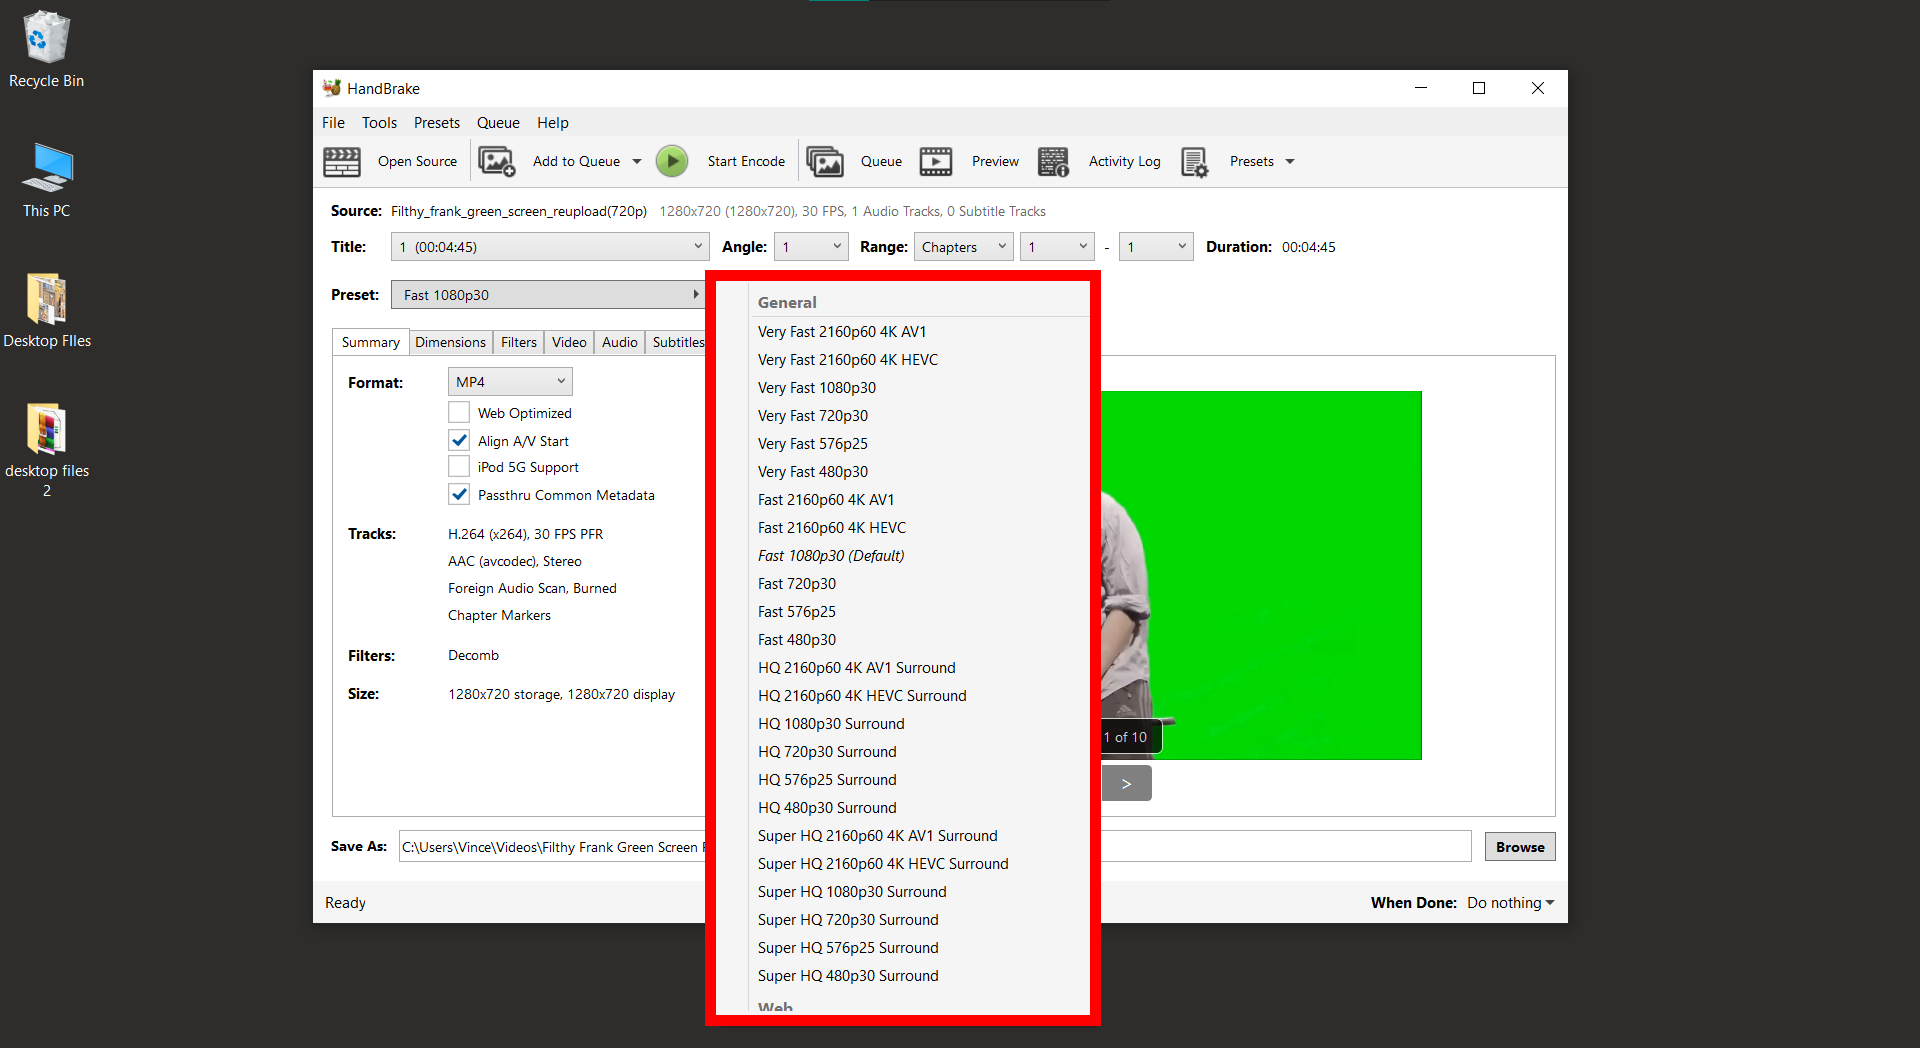Disable Align A/V Start
Screen dimensions: 1920x1048
[x=459, y=440]
